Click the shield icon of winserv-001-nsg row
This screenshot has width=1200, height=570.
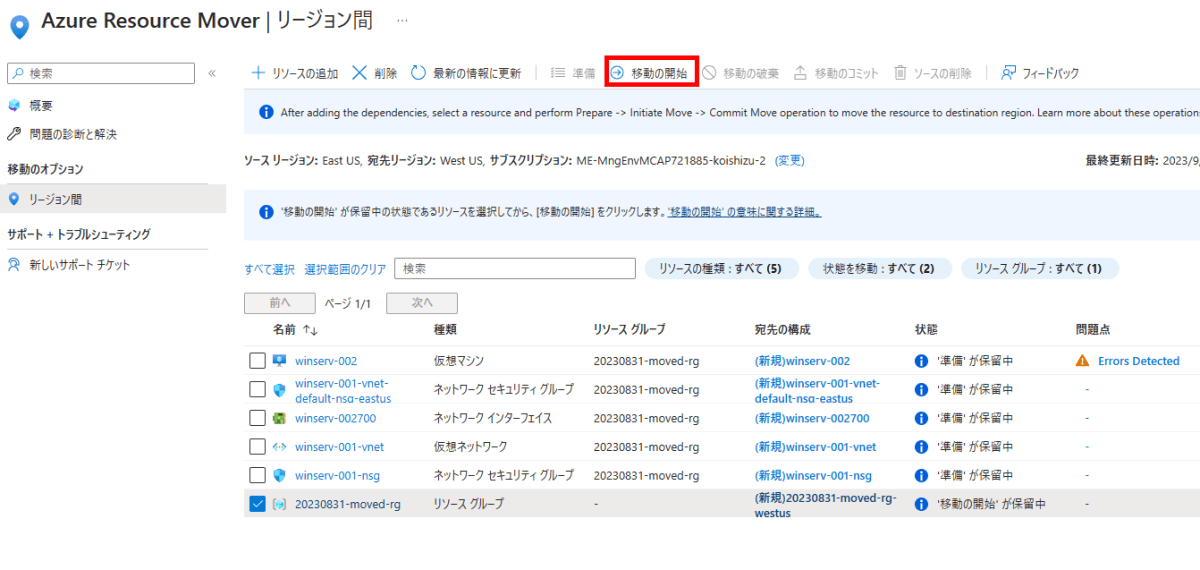tap(280, 475)
